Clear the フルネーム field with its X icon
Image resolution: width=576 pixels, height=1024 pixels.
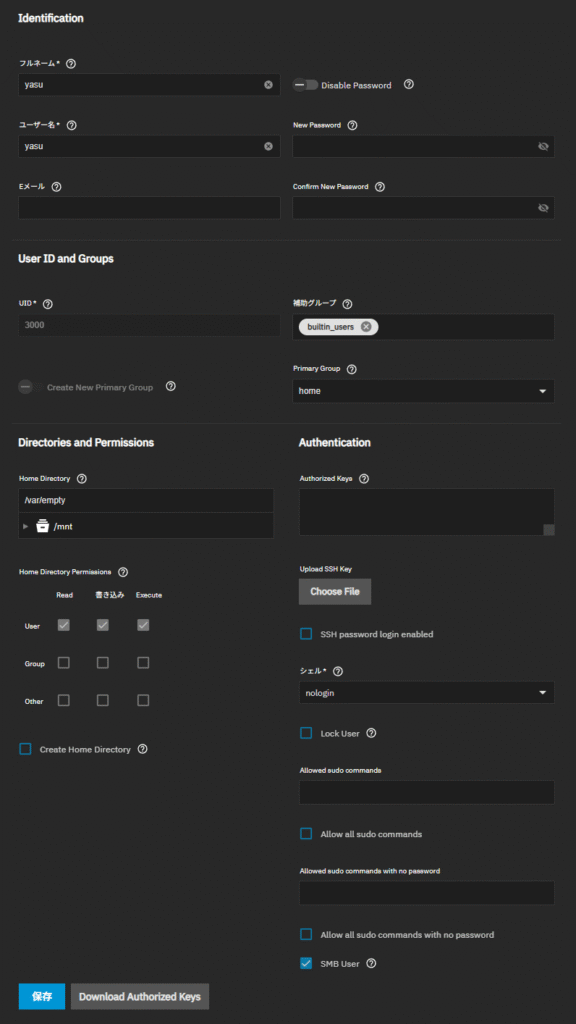268,85
